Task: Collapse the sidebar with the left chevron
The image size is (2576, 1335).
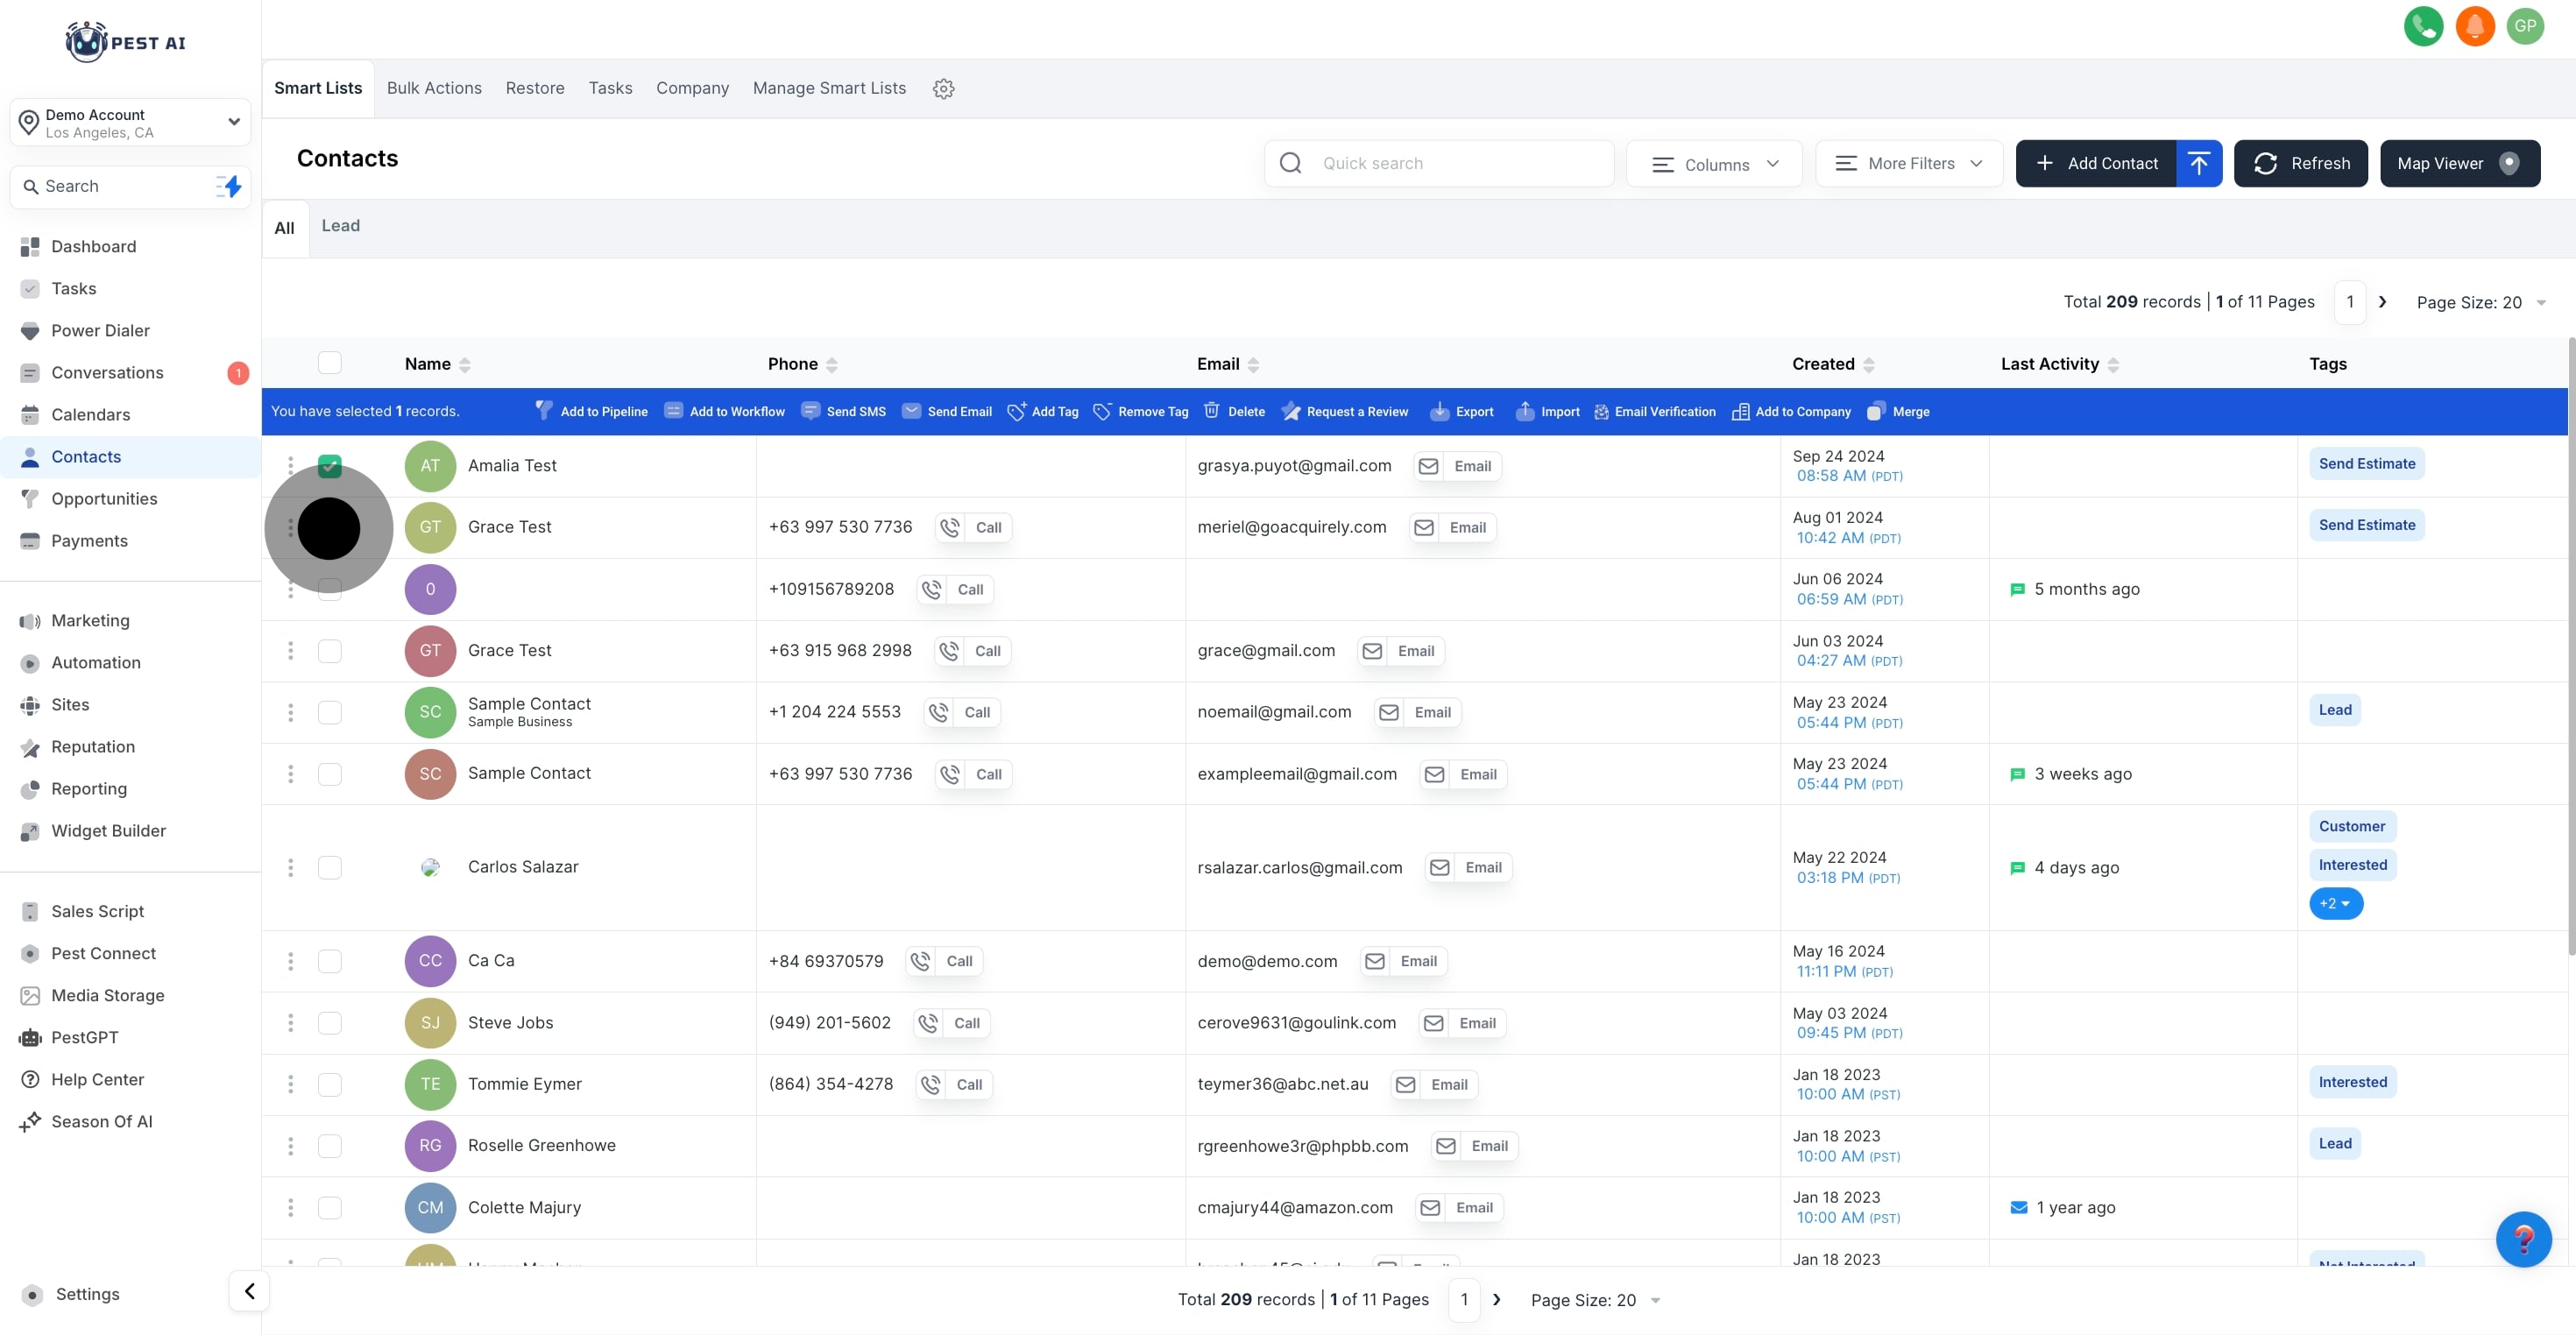Action: click(x=249, y=1291)
